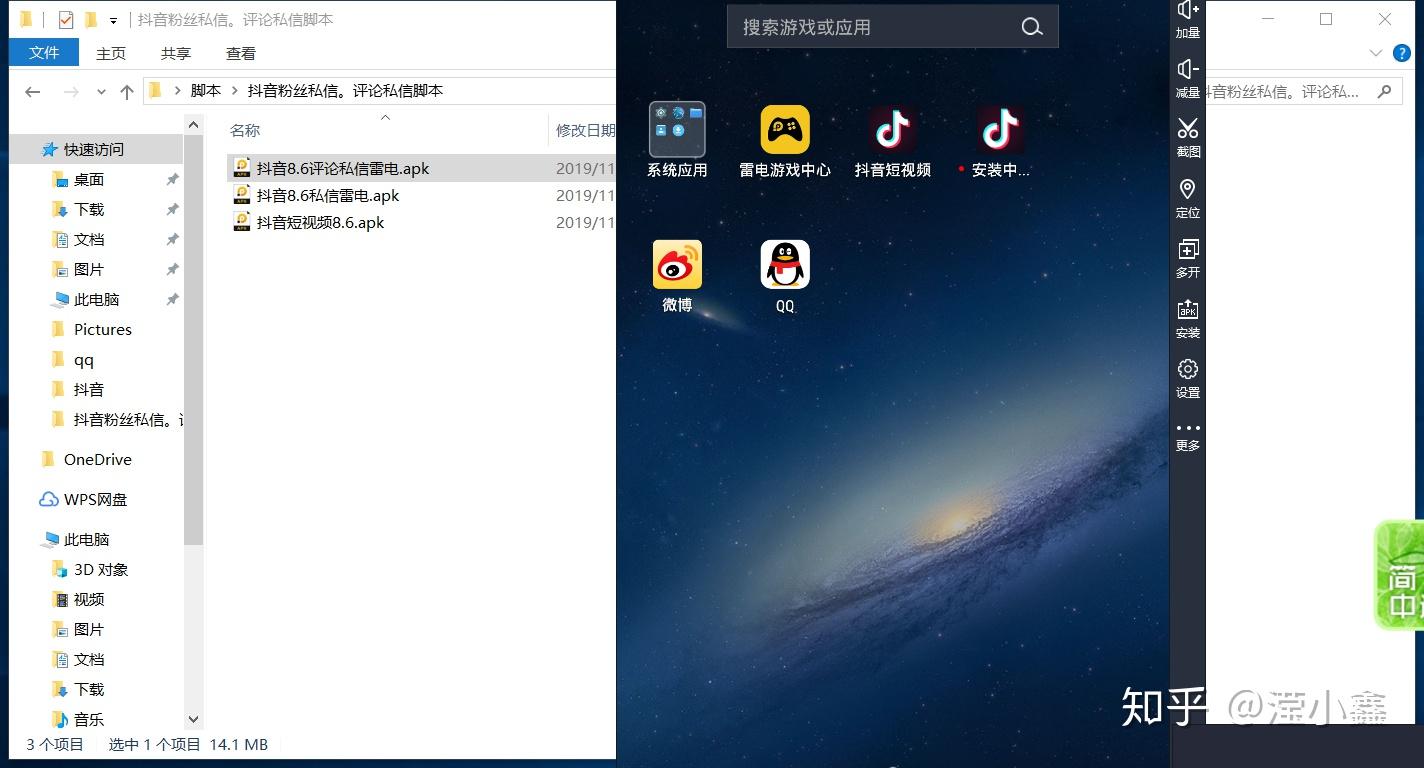Open the recent locations dropdown arrow
This screenshot has height=768, width=1424.
[101, 91]
